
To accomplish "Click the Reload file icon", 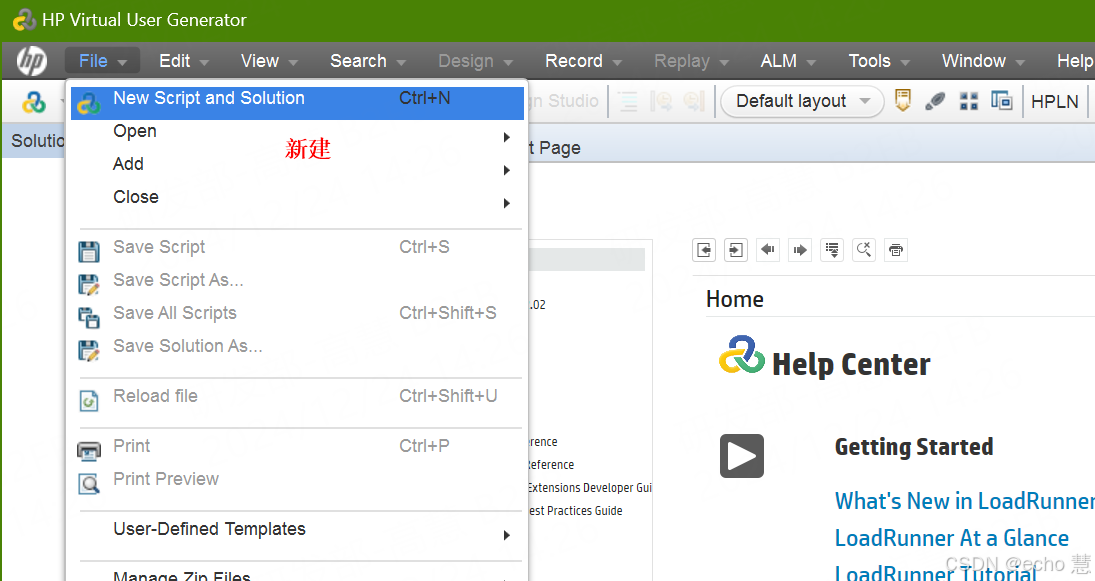I will coord(89,401).
